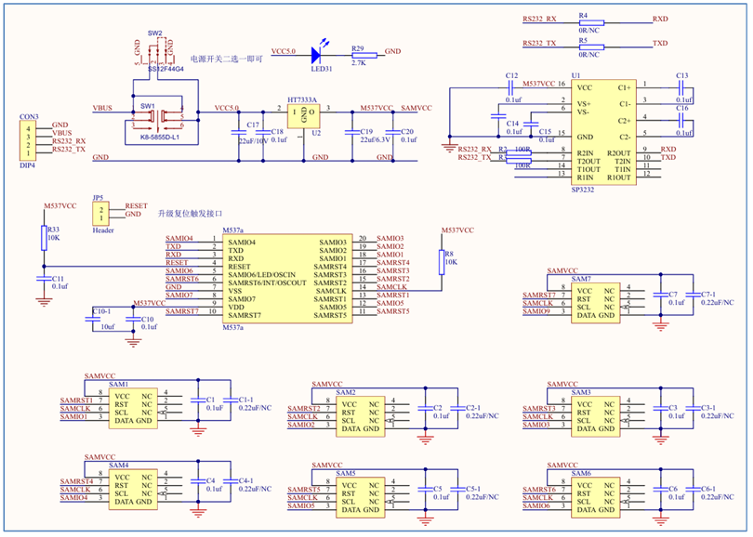Click resistor R33 10K symbol
The width and height of the screenshot is (753, 537).
[43, 238]
